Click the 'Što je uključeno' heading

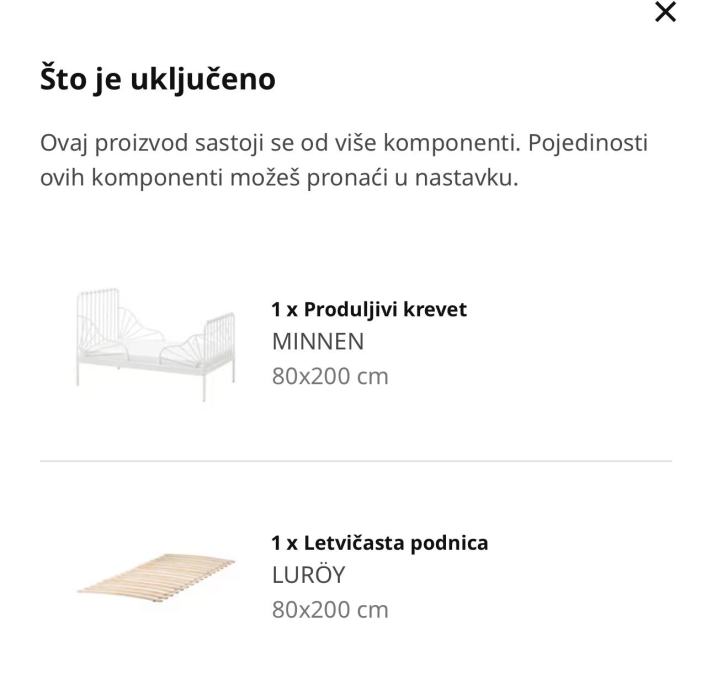(157, 79)
